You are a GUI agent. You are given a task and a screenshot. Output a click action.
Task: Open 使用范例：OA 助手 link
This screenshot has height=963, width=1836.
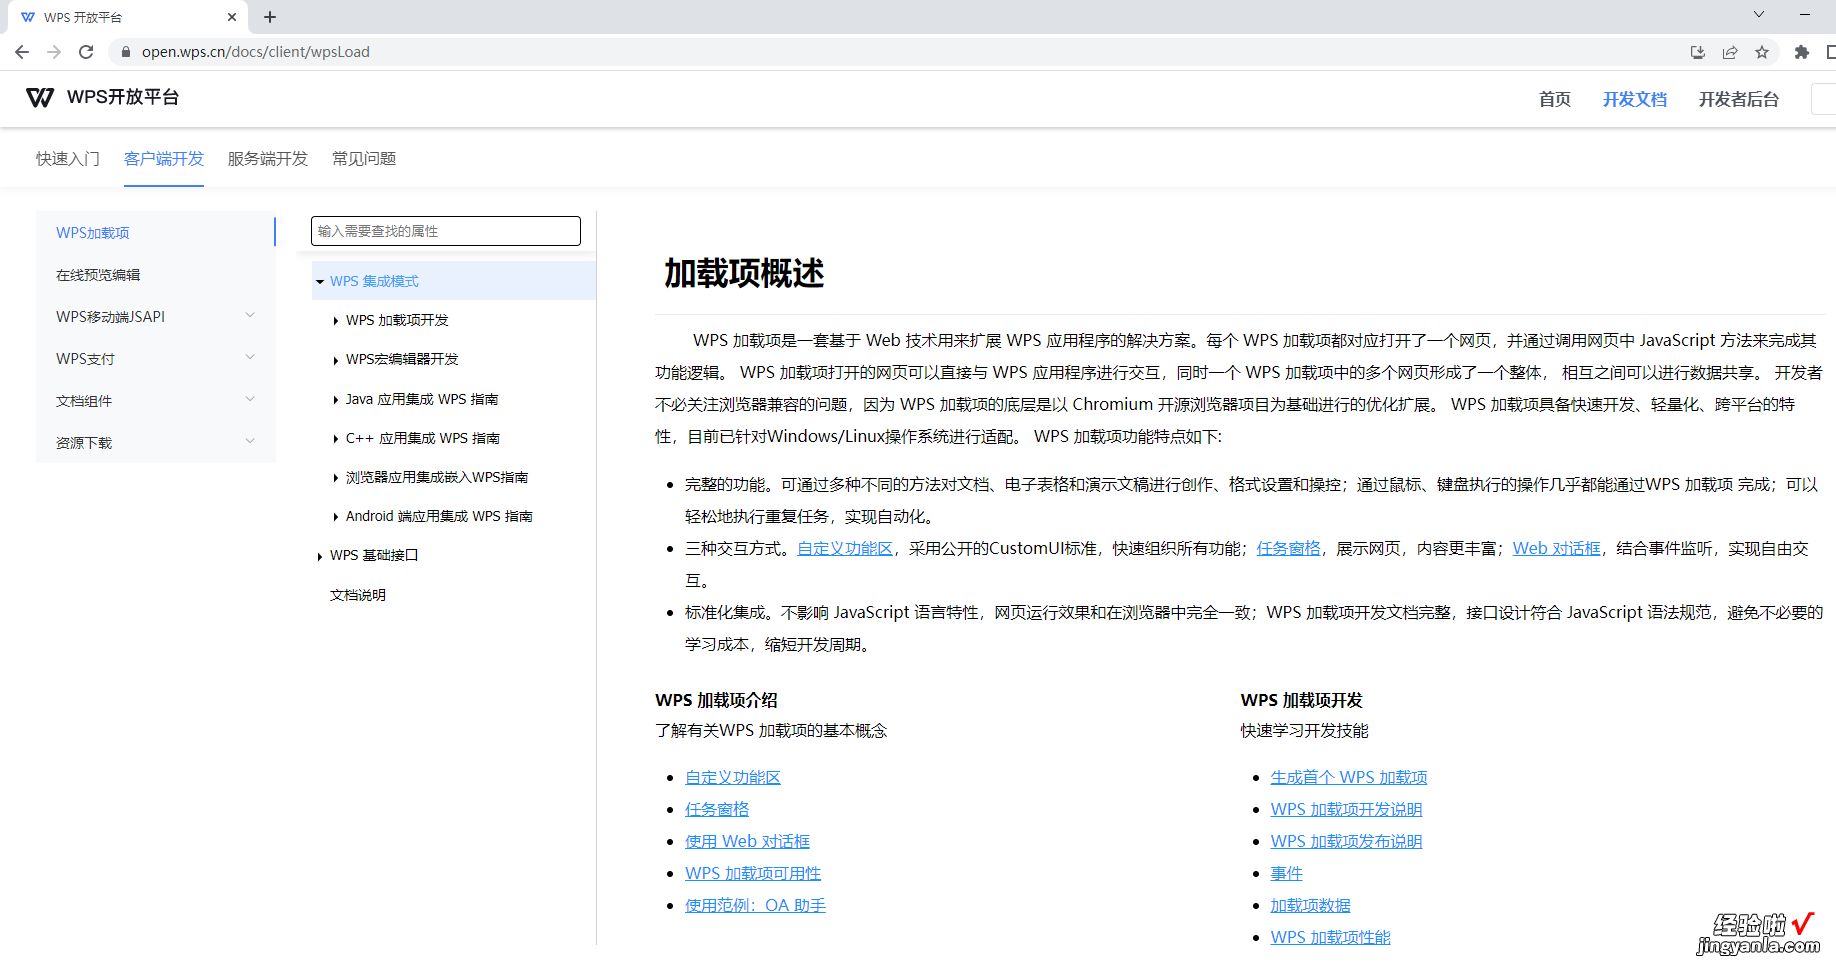tap(755, 905)
